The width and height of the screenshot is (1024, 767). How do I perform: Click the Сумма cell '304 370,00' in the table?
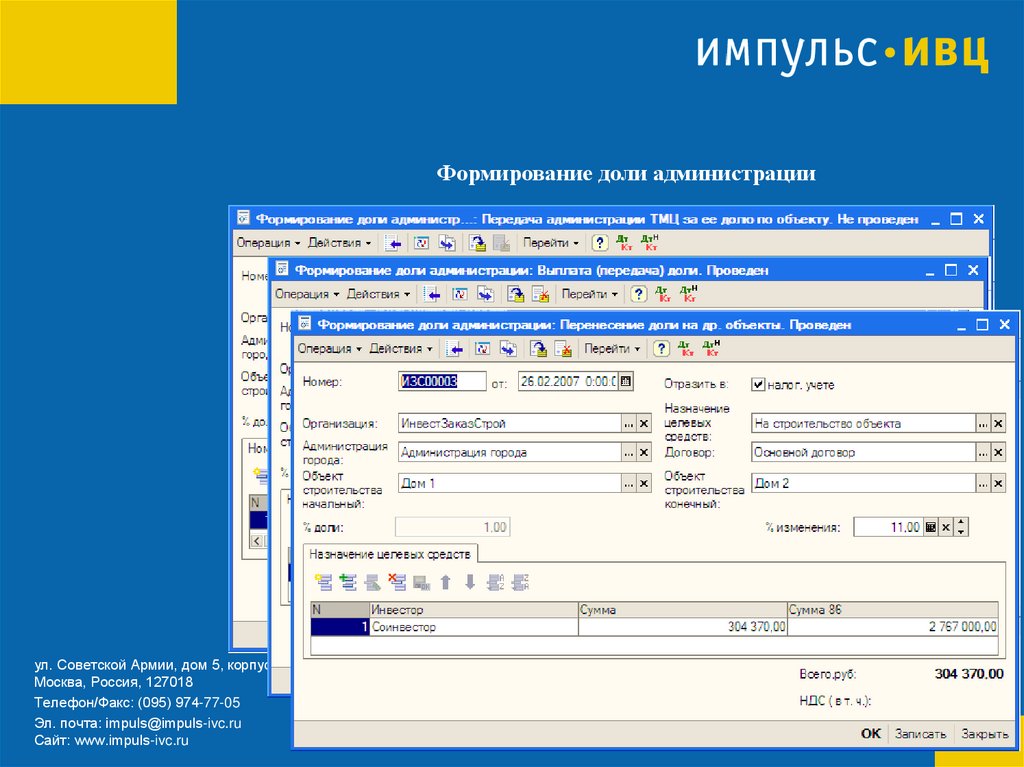coord(682,627)
